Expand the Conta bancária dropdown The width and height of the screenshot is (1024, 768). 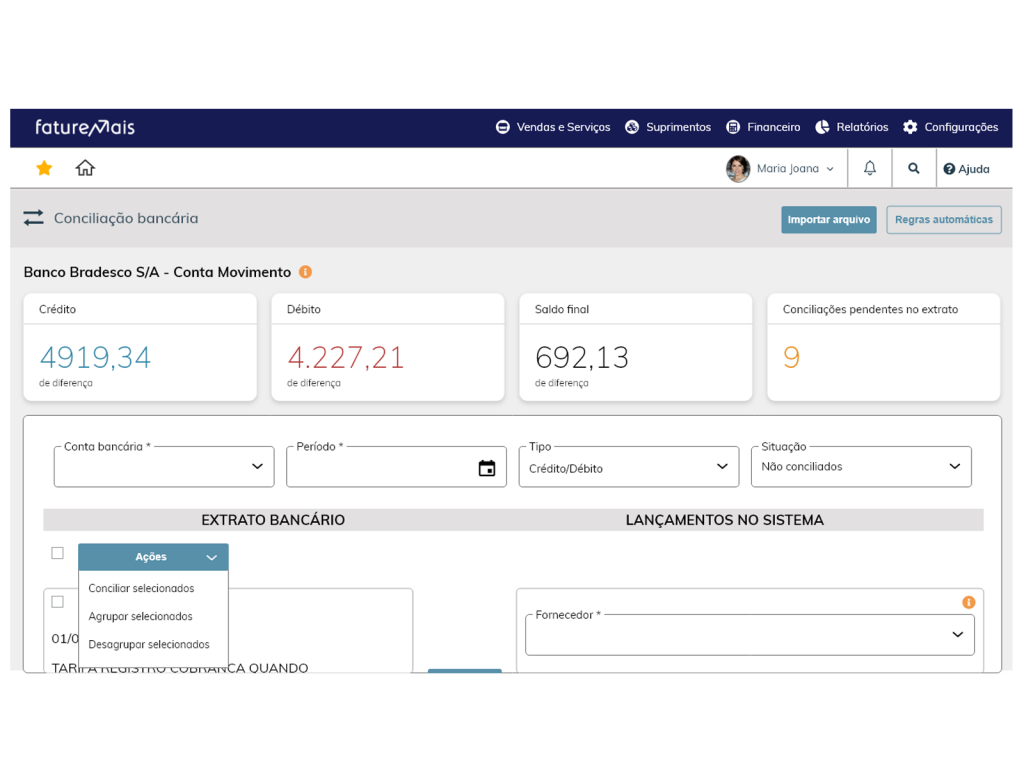coord(164,467)
